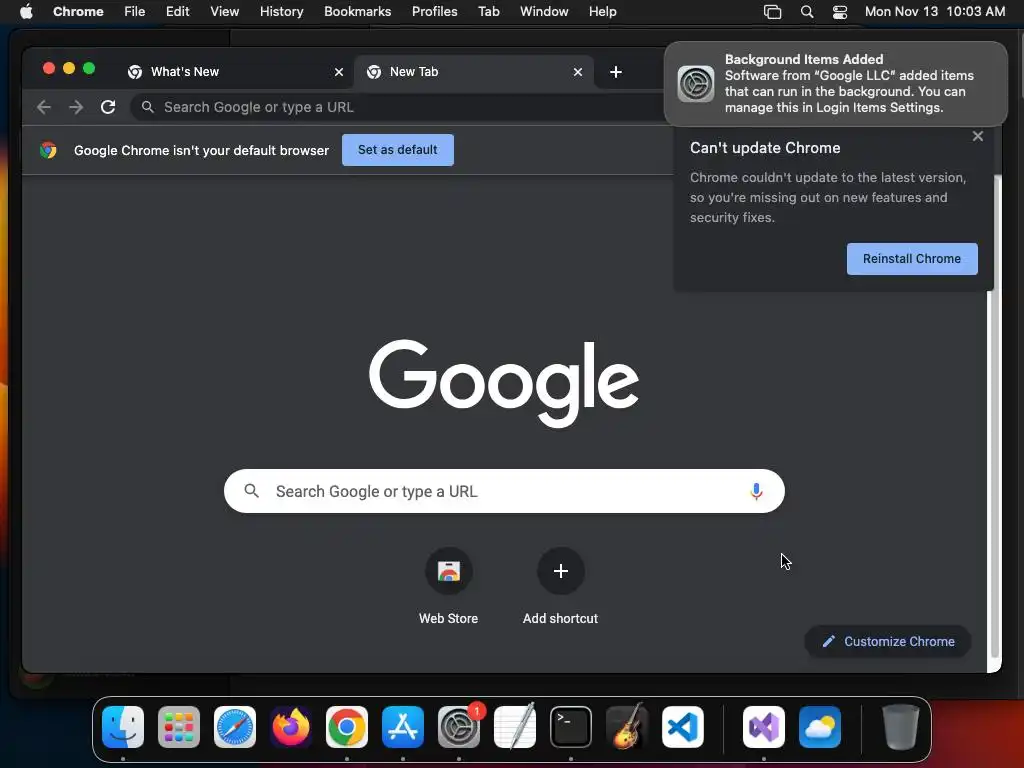1024x768 pixels.
Task: Open Control Center in menu bar
Action: coord(840,12)
